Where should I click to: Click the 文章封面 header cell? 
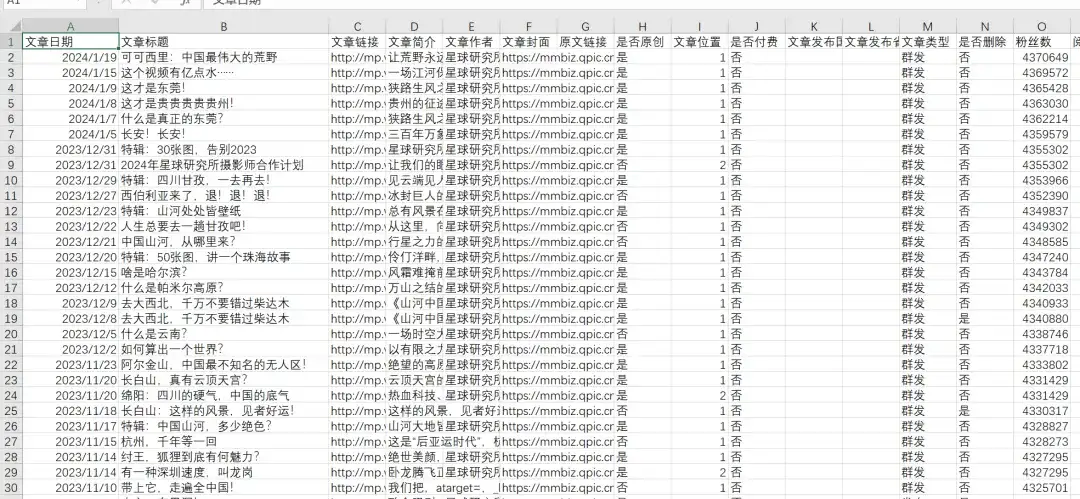(529, 42)
